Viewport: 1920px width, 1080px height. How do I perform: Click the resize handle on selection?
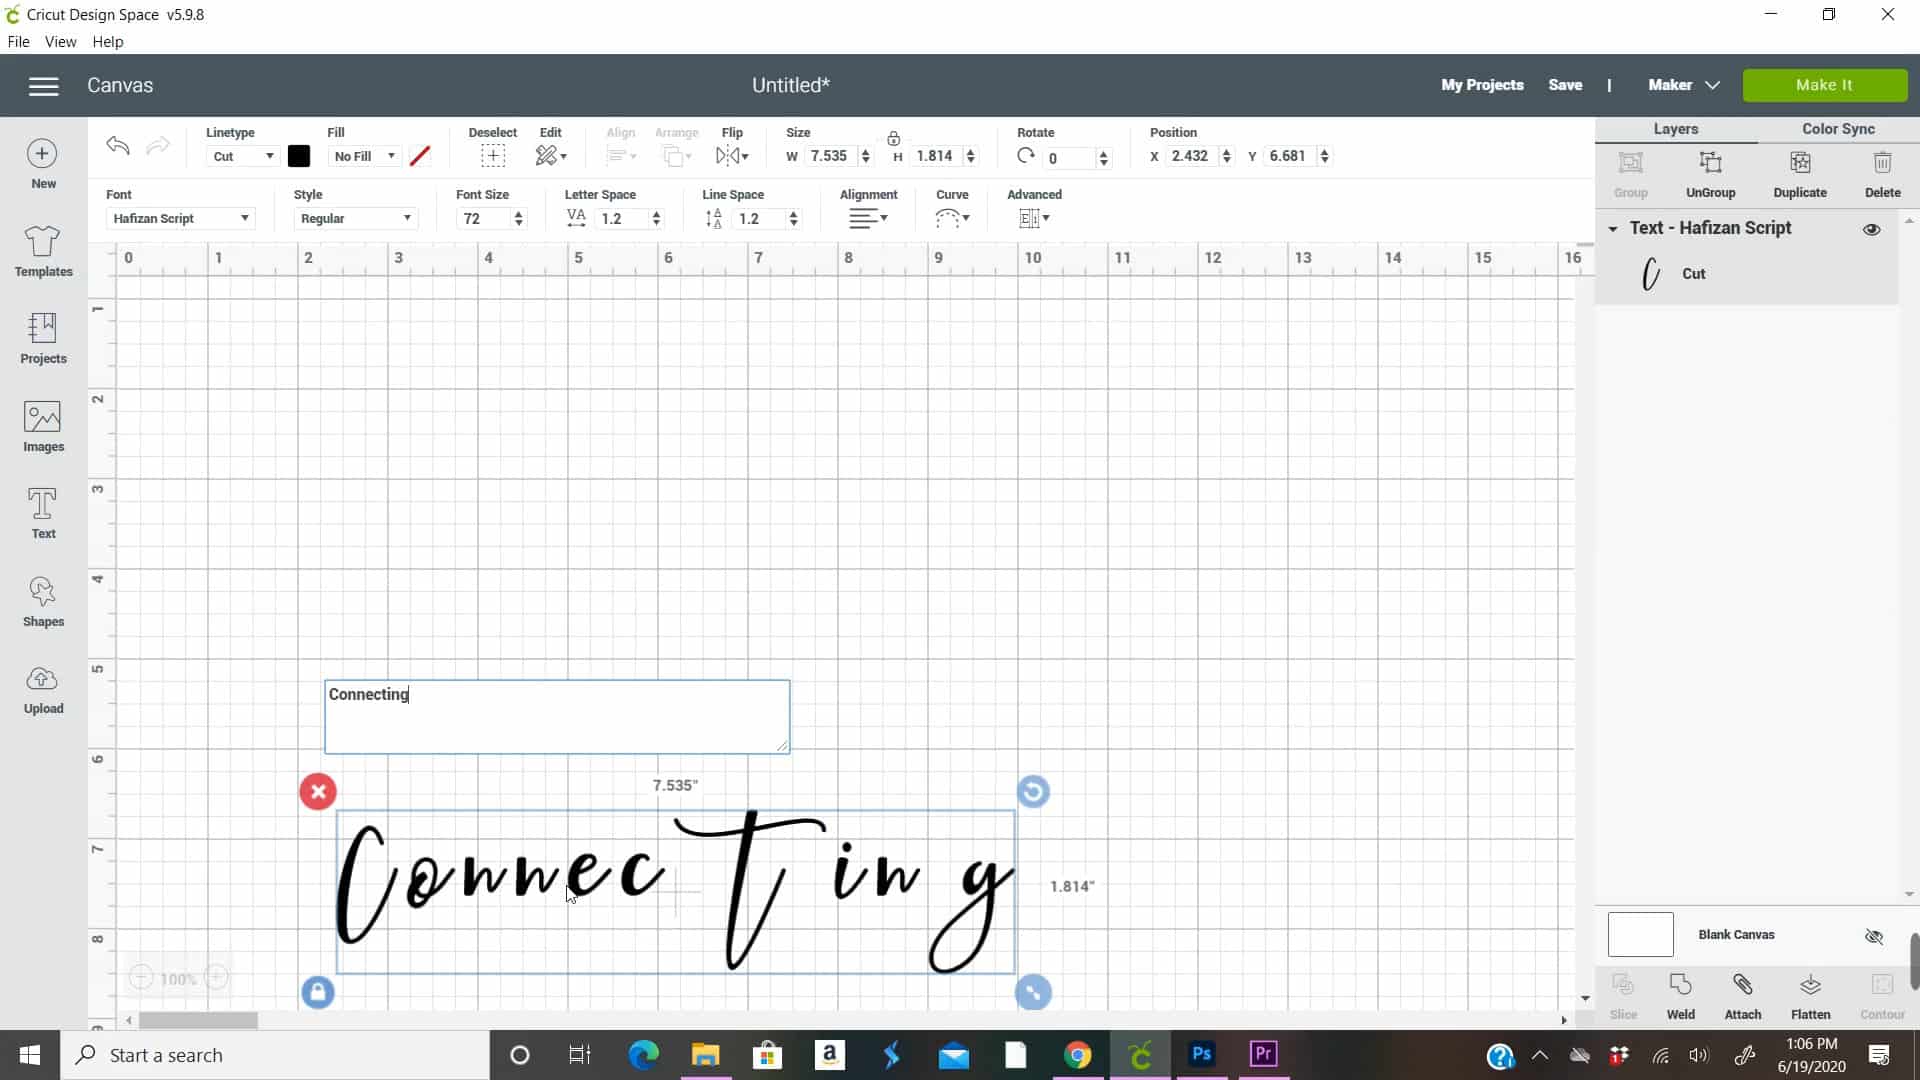1033,992
